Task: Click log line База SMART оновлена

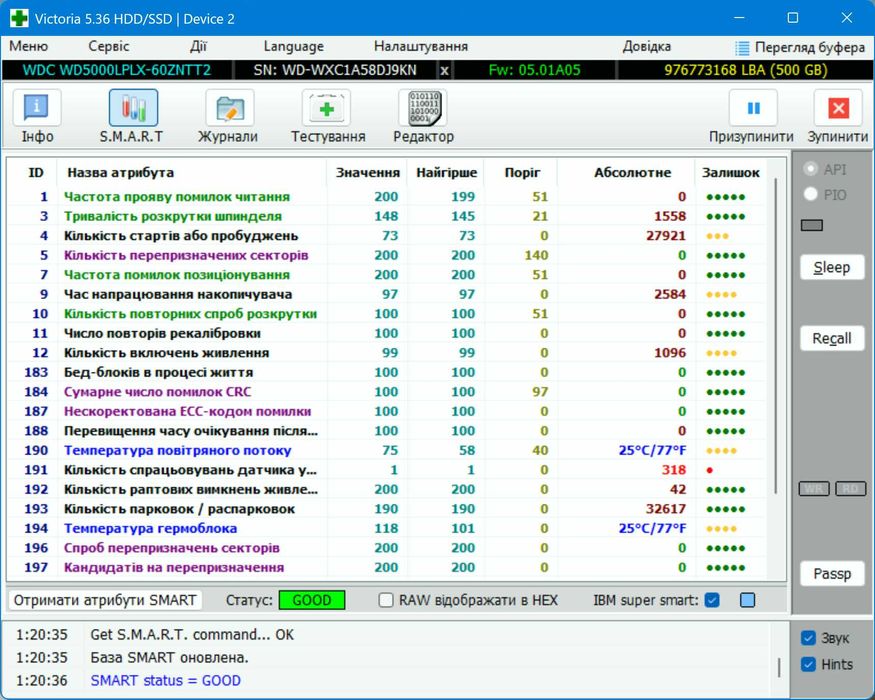Action: pyautogui.click(x=169, y=658)
